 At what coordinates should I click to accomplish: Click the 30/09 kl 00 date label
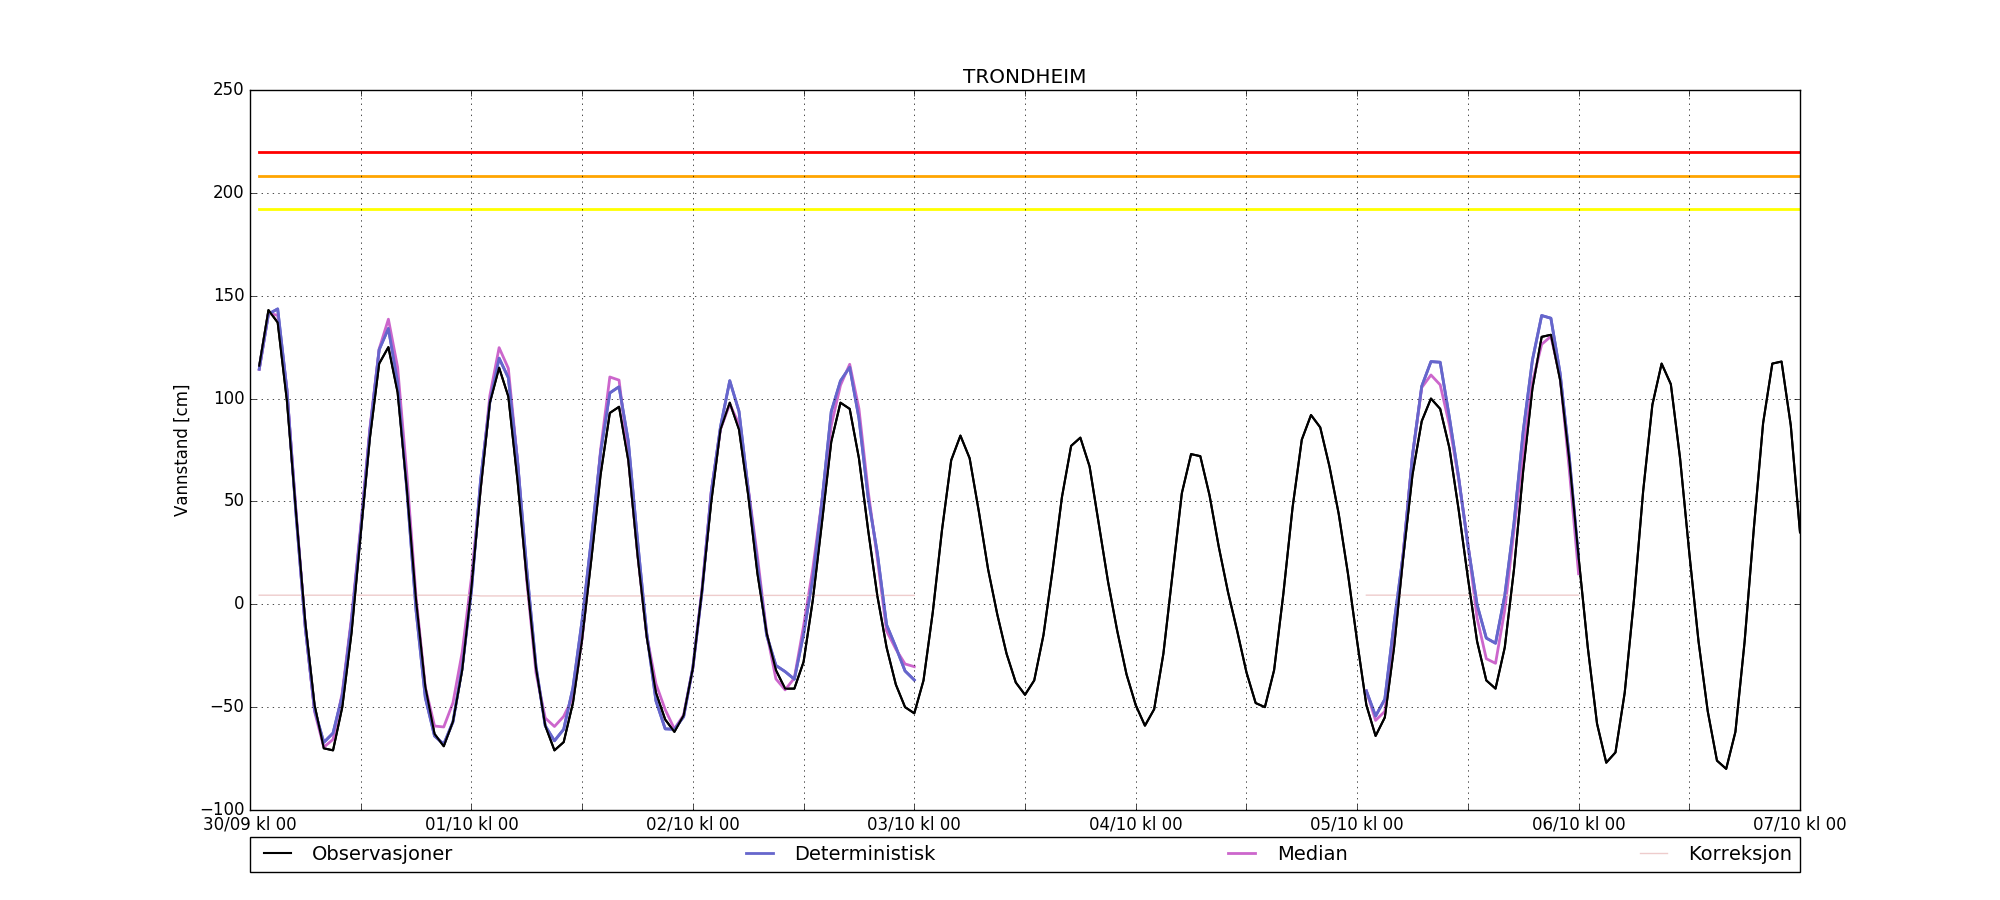coord(250,825)
